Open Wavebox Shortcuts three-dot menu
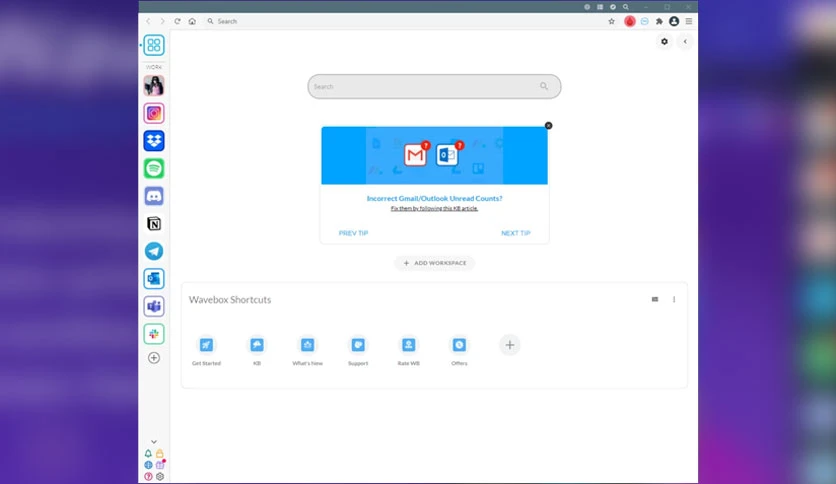The image size is (836, 484). [x=674, y=300]
